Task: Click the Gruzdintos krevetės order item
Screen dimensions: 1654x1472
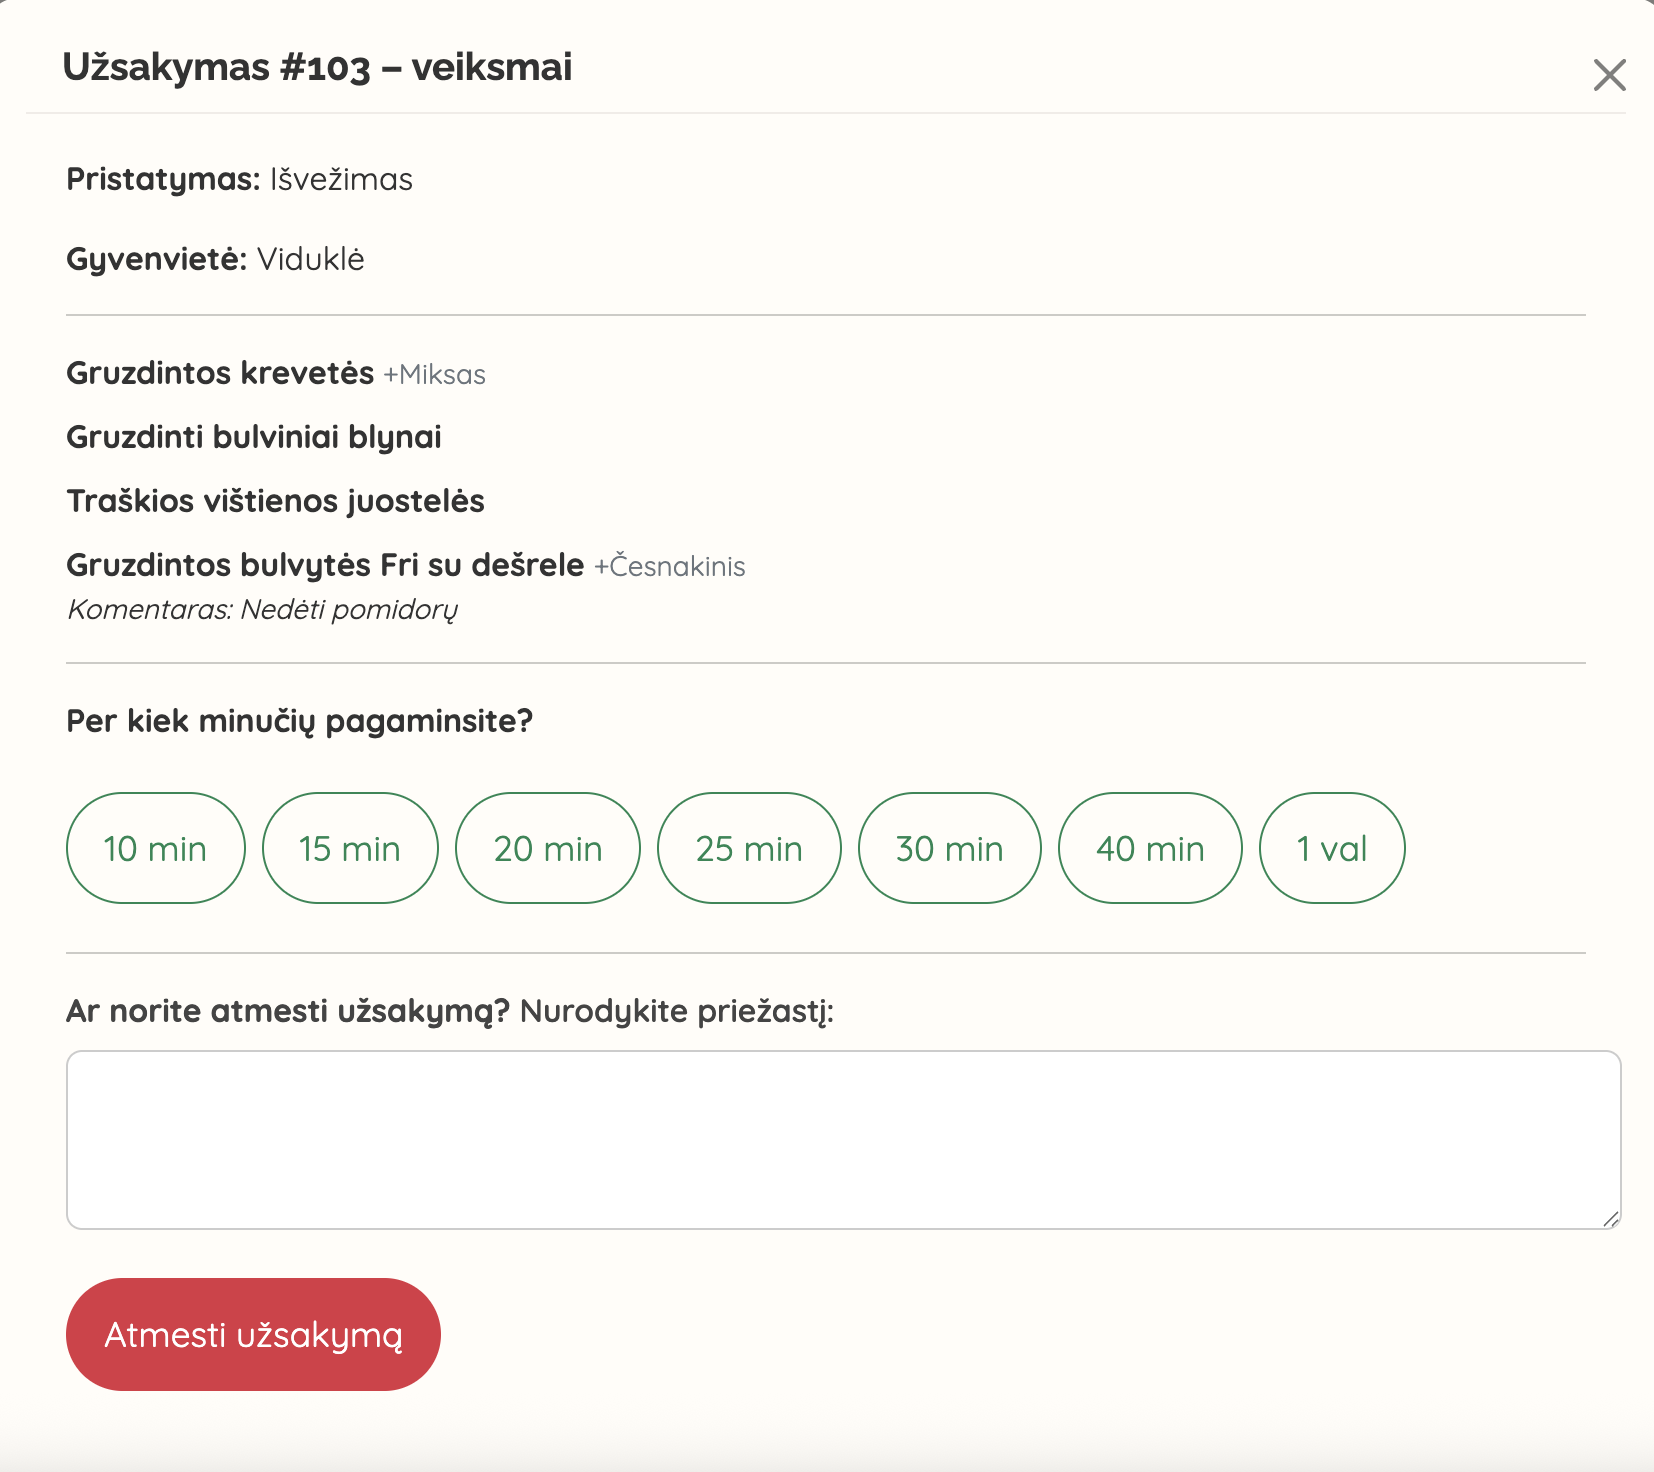Action: click(220, 373)
